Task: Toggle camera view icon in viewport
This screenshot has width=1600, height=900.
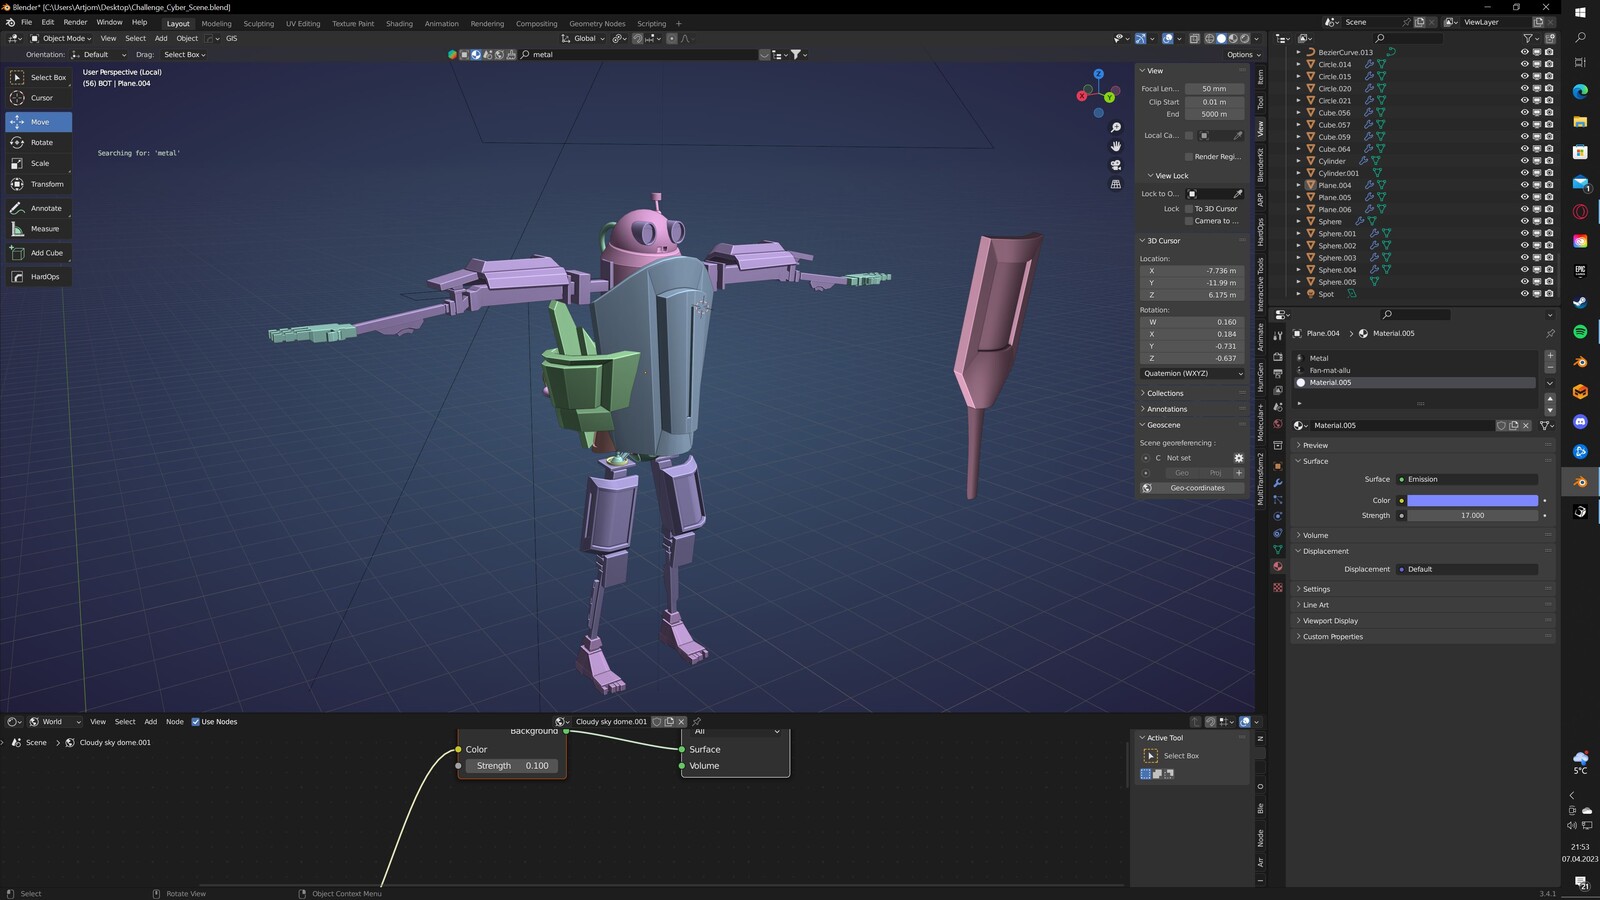Action: [1116, 165]
